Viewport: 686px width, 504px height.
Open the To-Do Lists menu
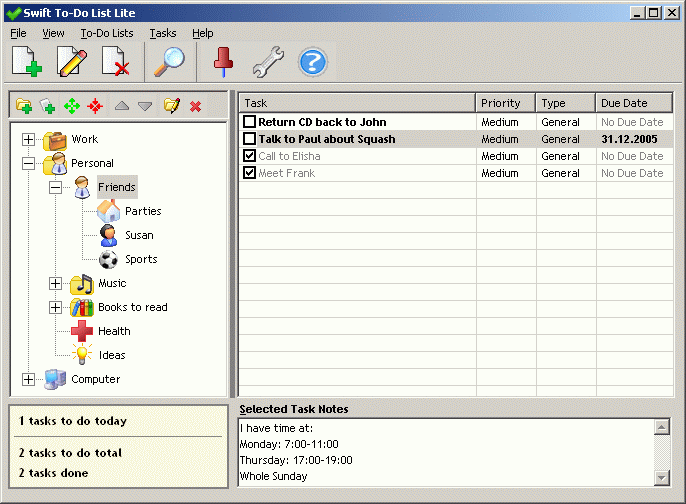(107, 33)
